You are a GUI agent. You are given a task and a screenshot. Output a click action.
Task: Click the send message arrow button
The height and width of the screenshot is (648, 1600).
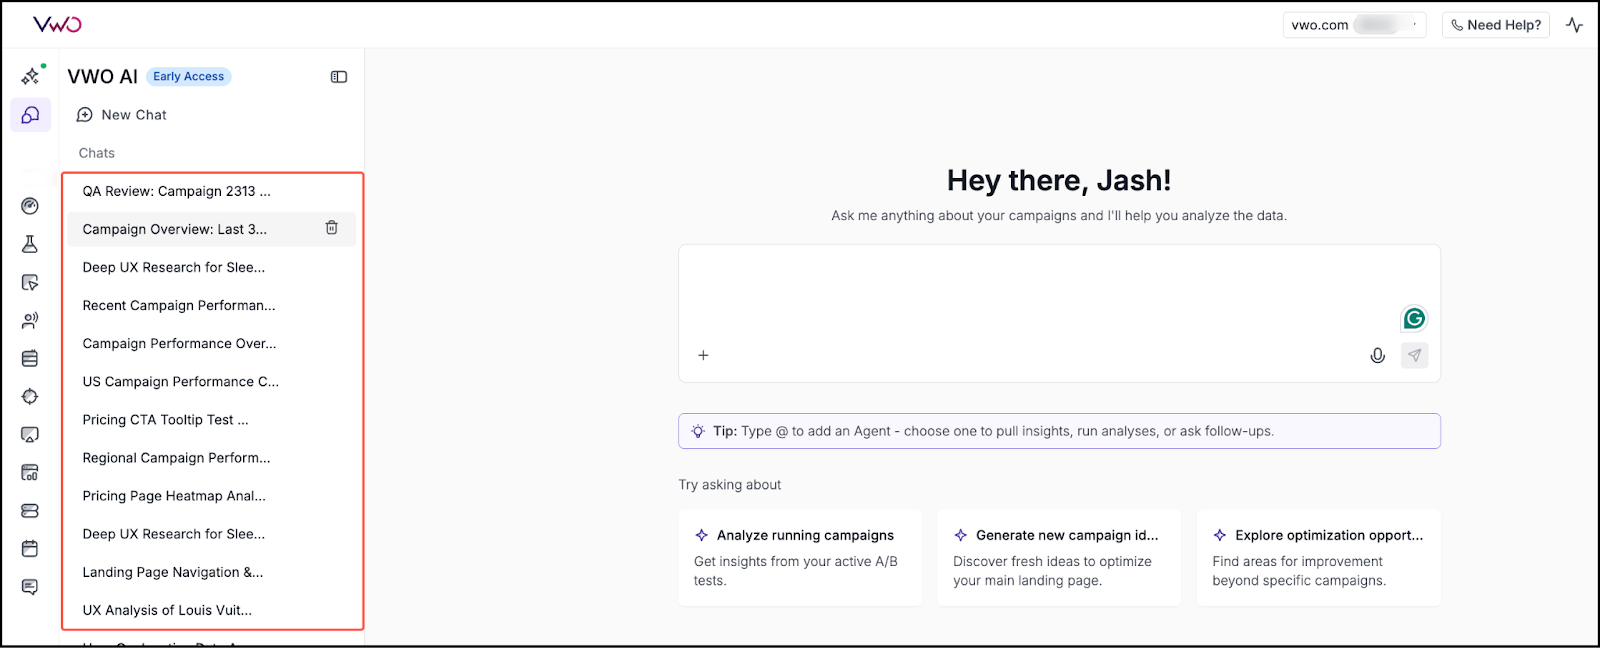(1414, 355)
